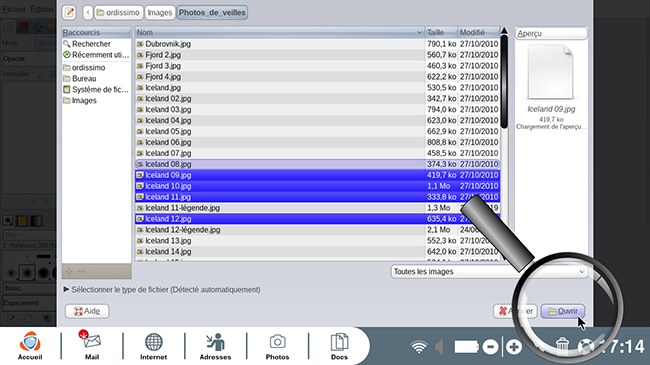Click the minus zoom-out icon
The width and height of the screenshot is (650, 365).
(x=490, y=347)
